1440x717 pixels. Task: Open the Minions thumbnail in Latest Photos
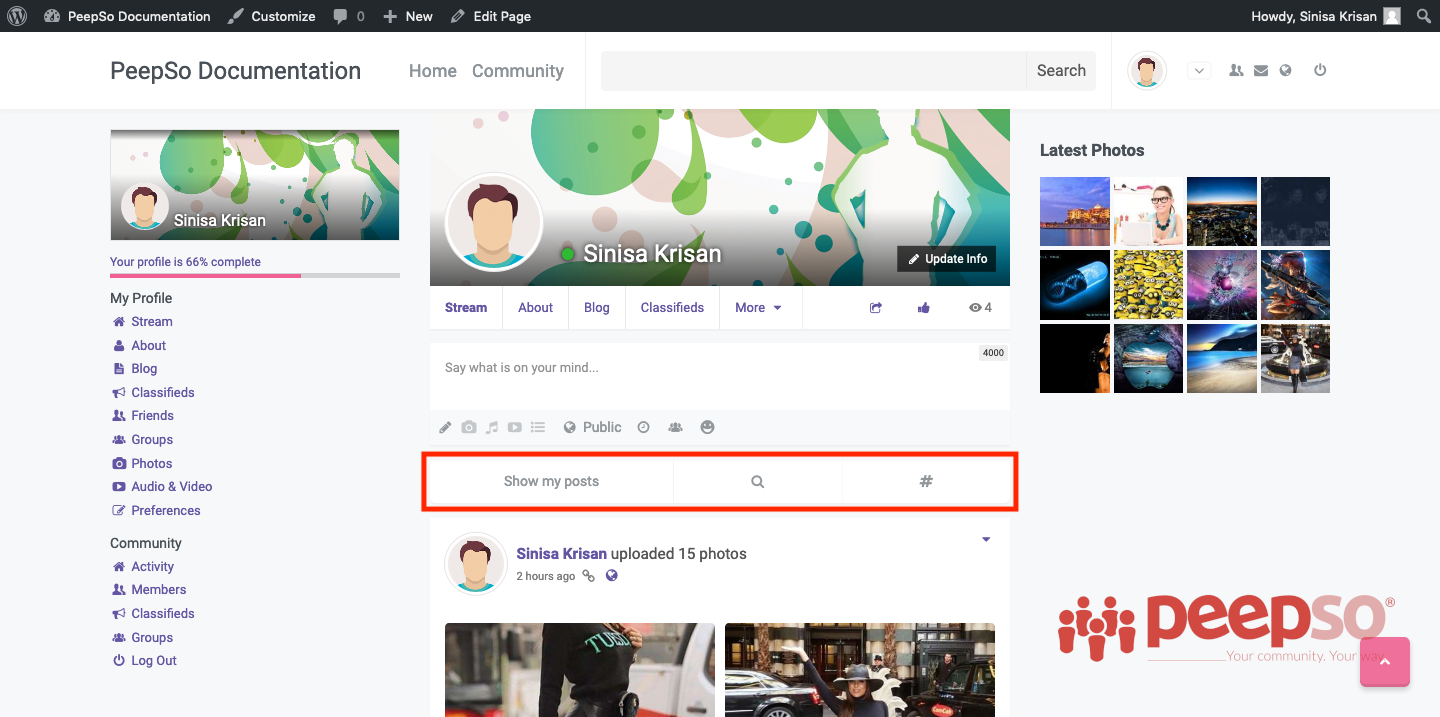(x=1149, y=285)
